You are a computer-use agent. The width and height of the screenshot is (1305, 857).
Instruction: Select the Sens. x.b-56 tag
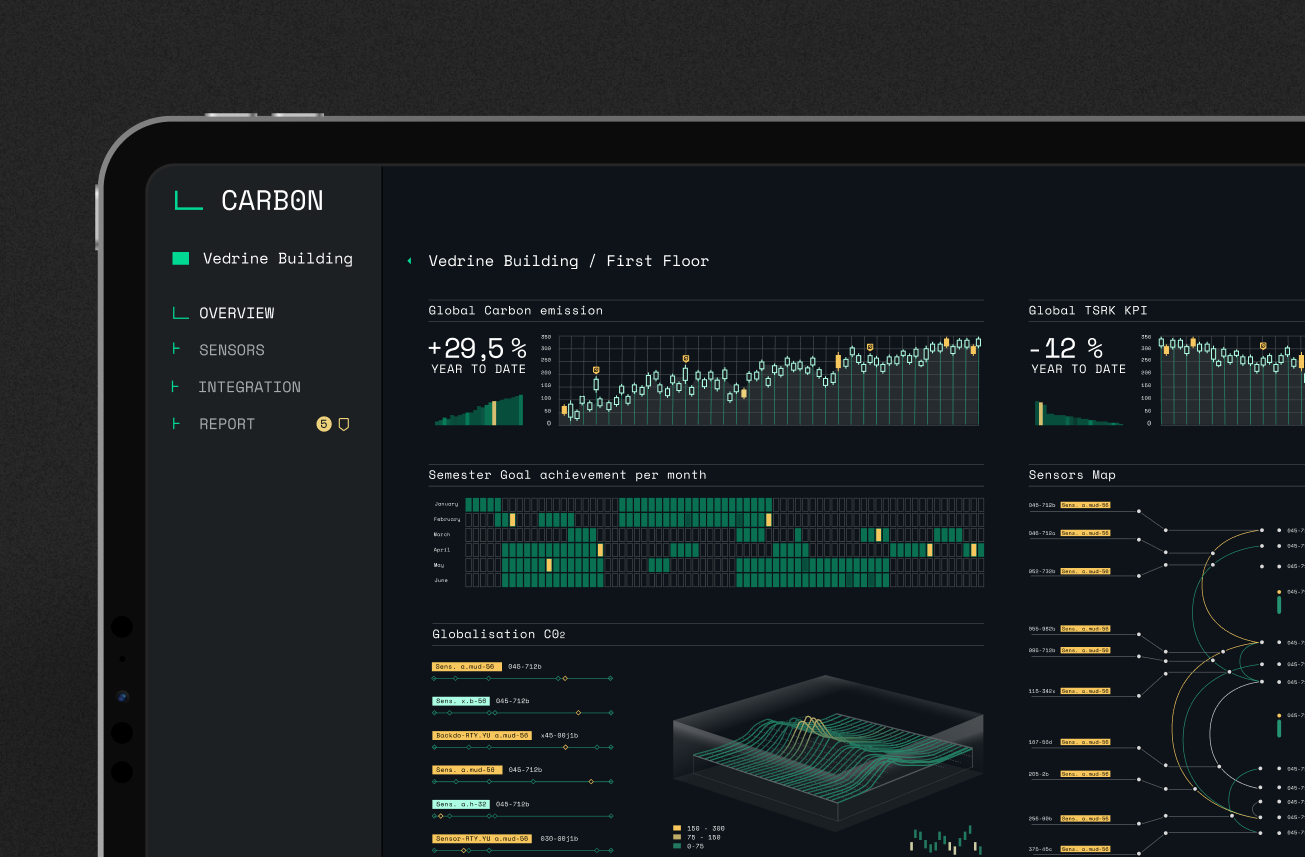(461, 701)
